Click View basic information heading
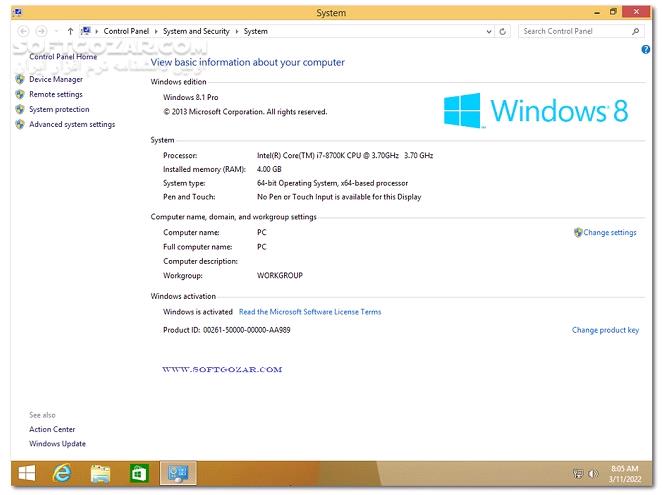Viewport: 663px width, 495px height. pos(247,62)
